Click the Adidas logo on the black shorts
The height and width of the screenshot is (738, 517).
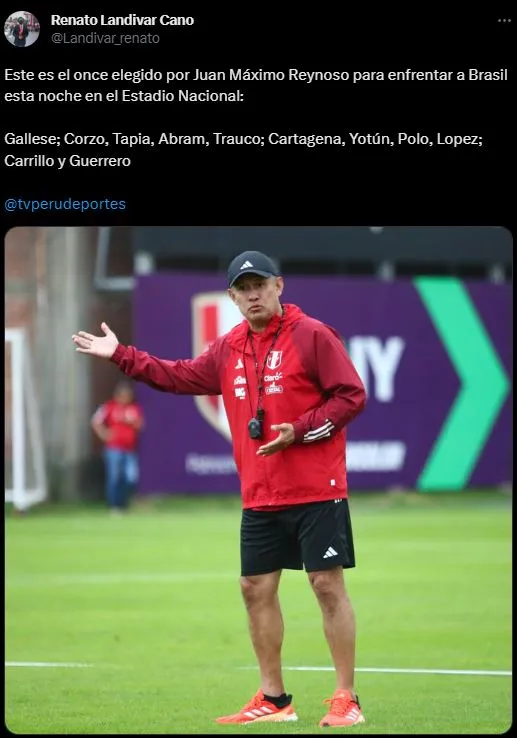[x=330, y=552]
